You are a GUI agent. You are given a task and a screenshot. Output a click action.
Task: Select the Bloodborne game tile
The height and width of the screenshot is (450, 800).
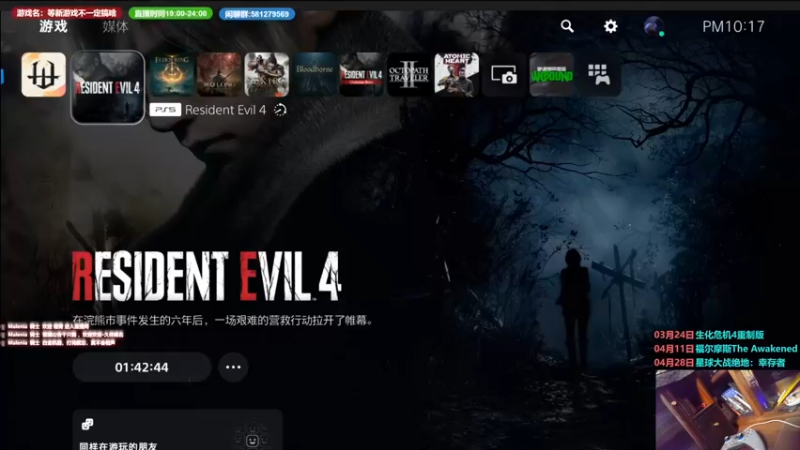(314, 74)
